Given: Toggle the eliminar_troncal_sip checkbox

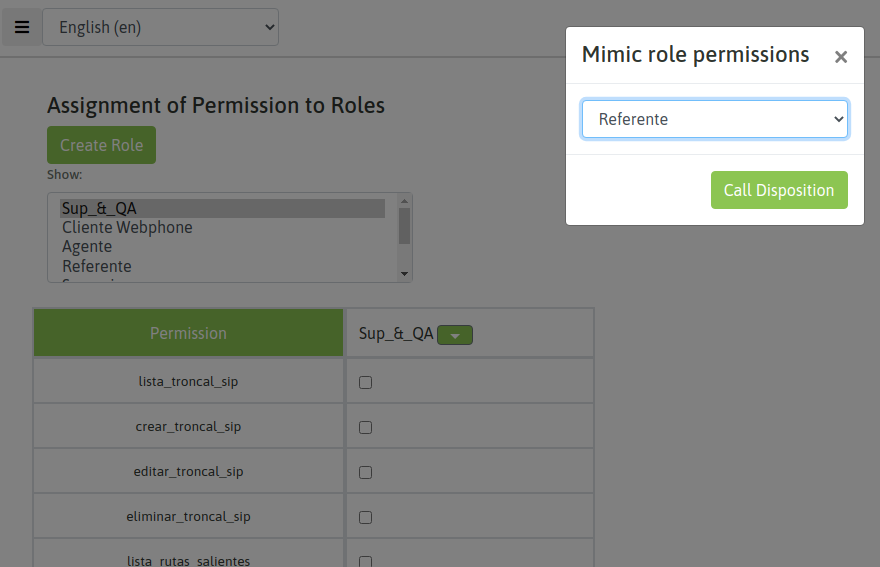Looking at the screenshot, I should click(365, 517).
